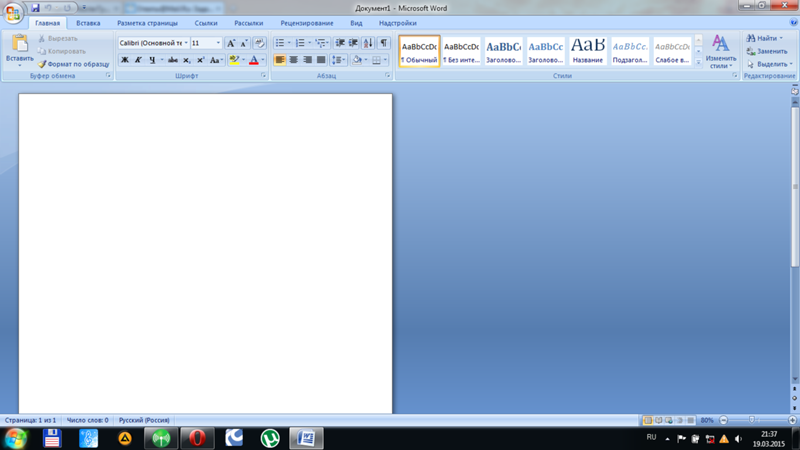Open the Шрифт dialog launcher
800x450 pixels.
[x=263, y=76]
